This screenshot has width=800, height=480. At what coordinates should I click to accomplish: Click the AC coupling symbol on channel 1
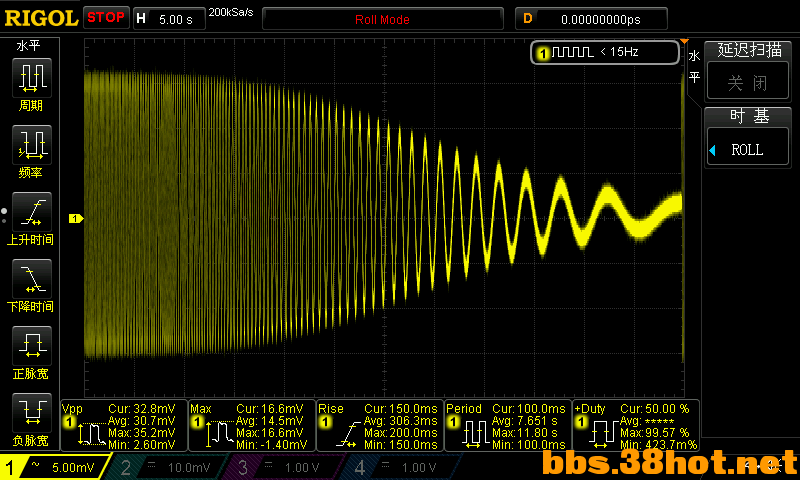(x=35, y=465)
